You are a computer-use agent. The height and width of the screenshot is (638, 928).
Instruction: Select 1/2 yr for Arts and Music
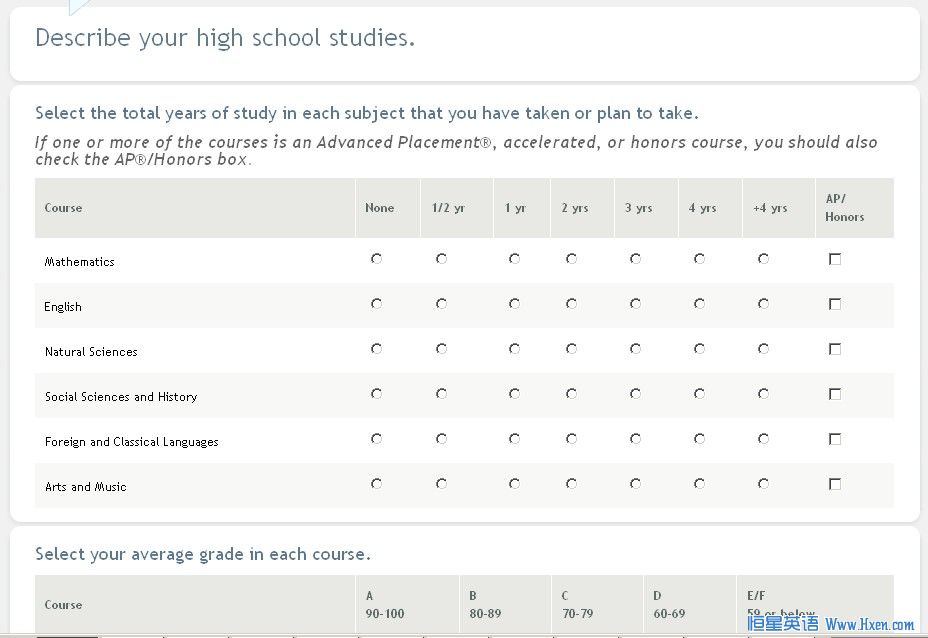pyautogui.click(x=441, y=484)
